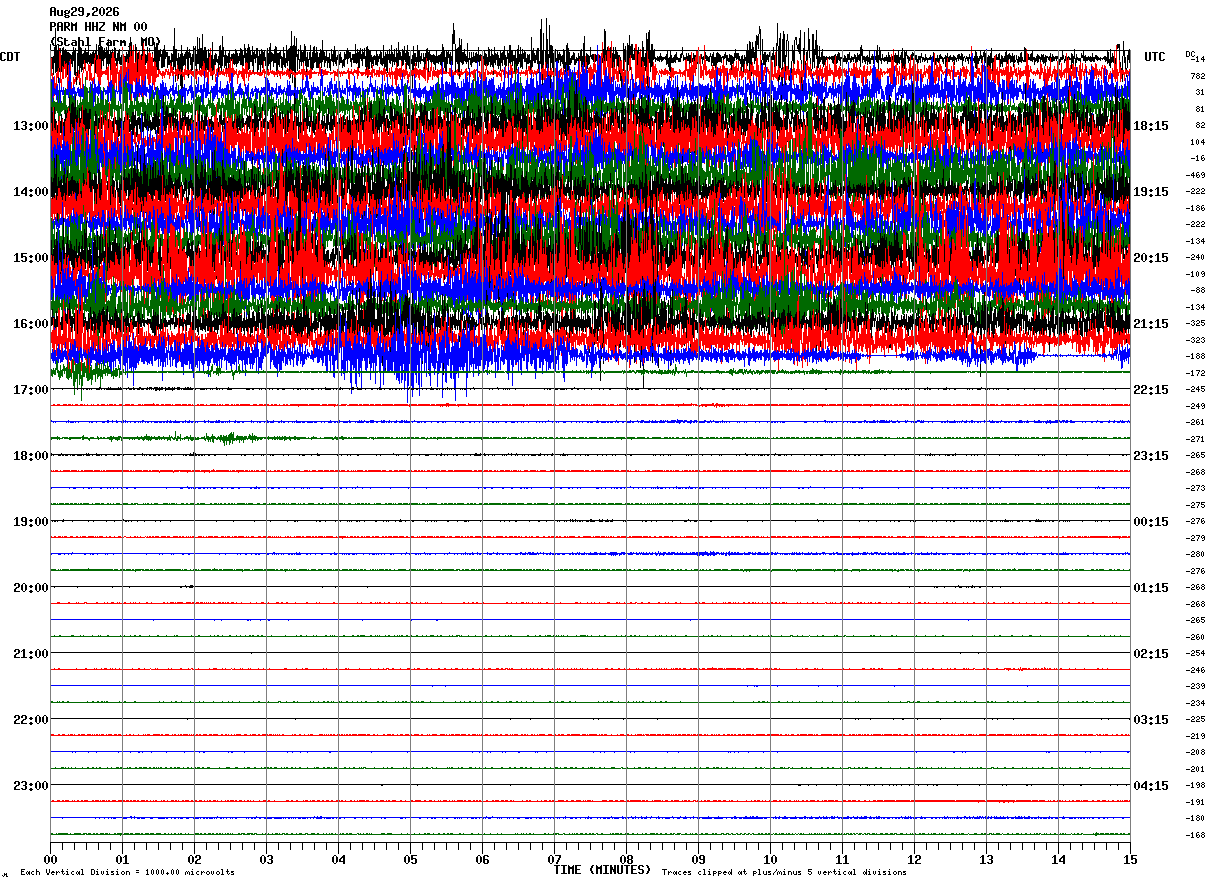Click the 22:15 UTC time label
The height and width of the screenshot is (886, 1210).
(1150, 390)
